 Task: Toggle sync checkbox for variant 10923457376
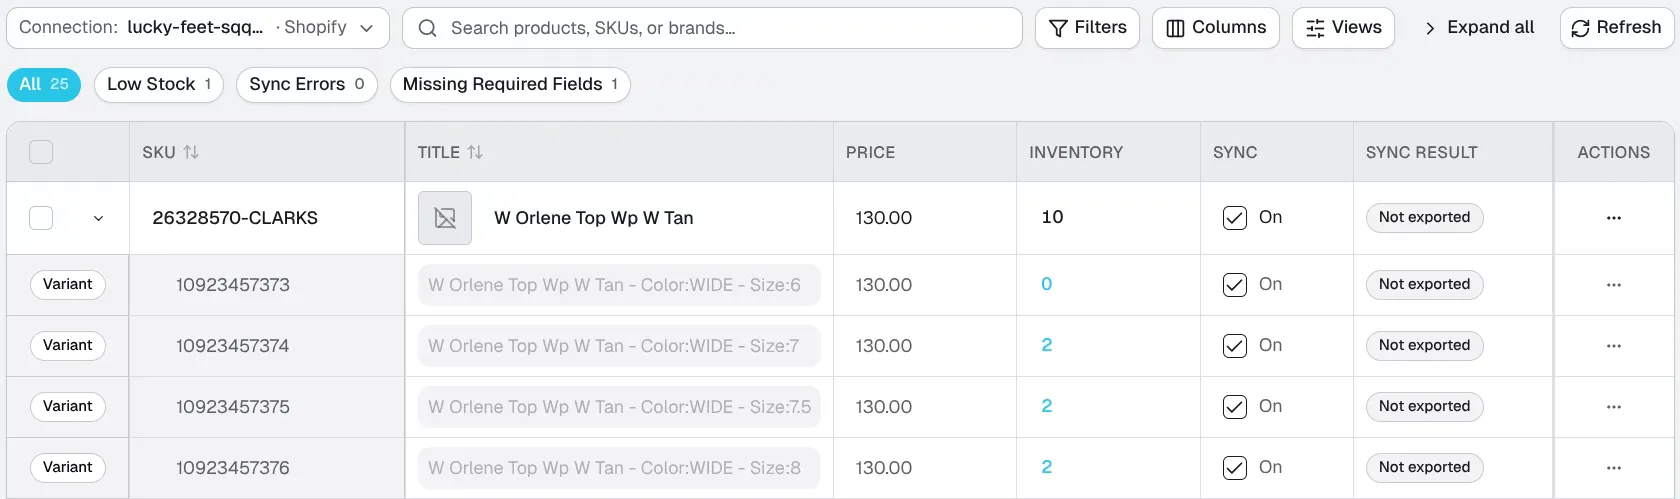tap(1235, 468)
